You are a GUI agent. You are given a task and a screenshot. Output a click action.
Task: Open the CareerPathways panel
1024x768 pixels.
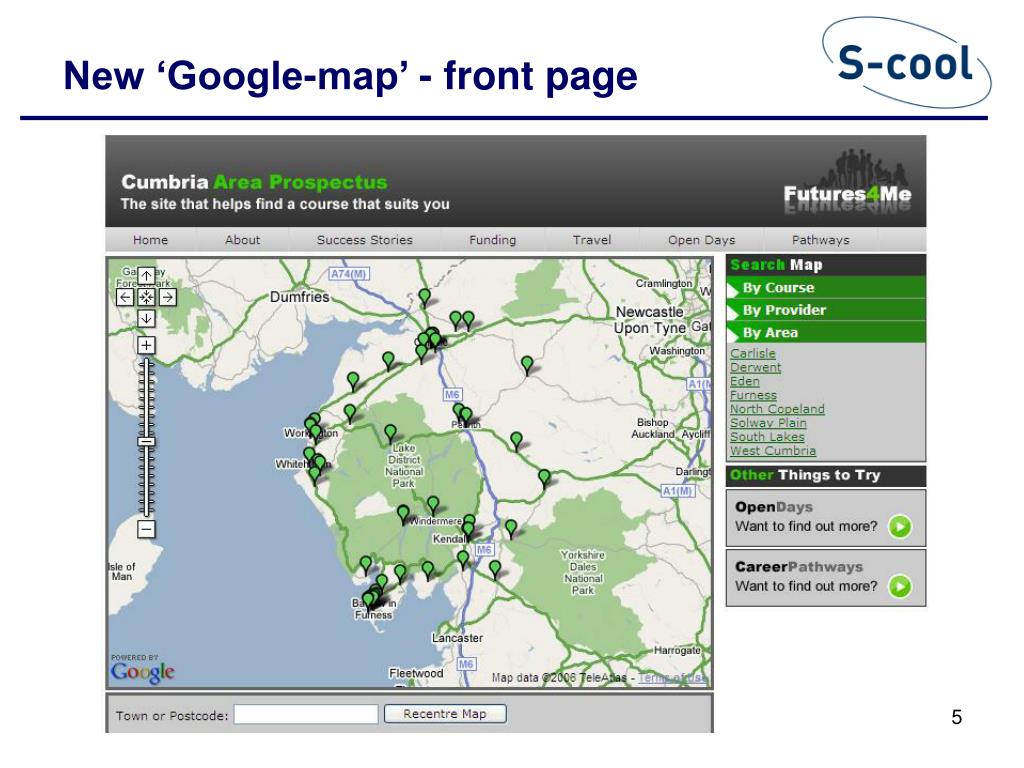pyautogui.click(x=825, y=577)
